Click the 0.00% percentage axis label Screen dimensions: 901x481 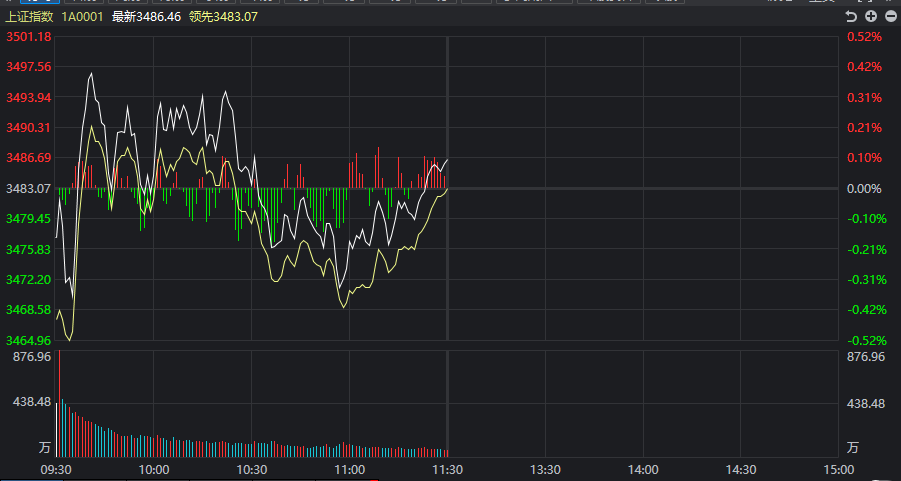coord(864,188)
